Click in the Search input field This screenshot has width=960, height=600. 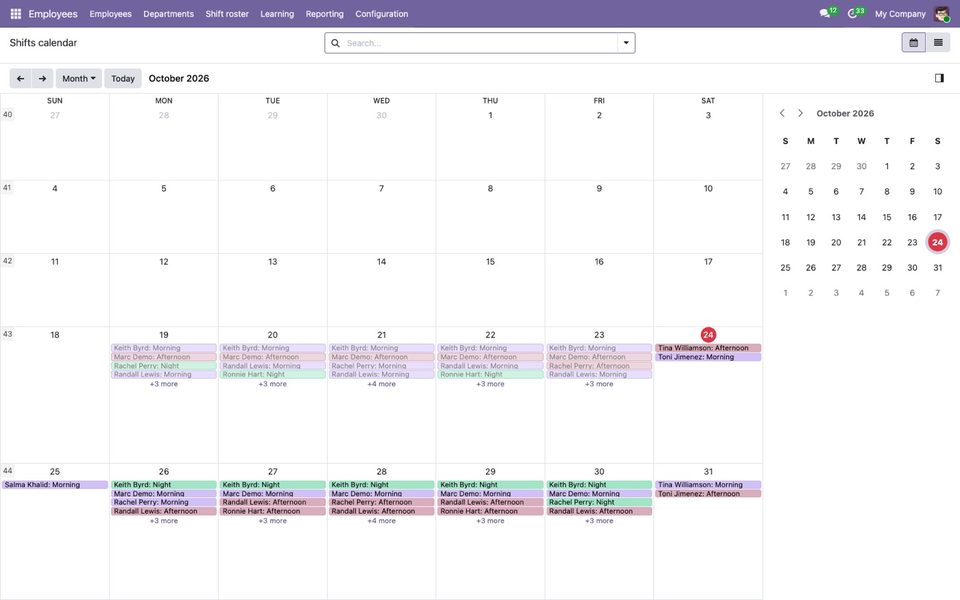coord(481,43)
